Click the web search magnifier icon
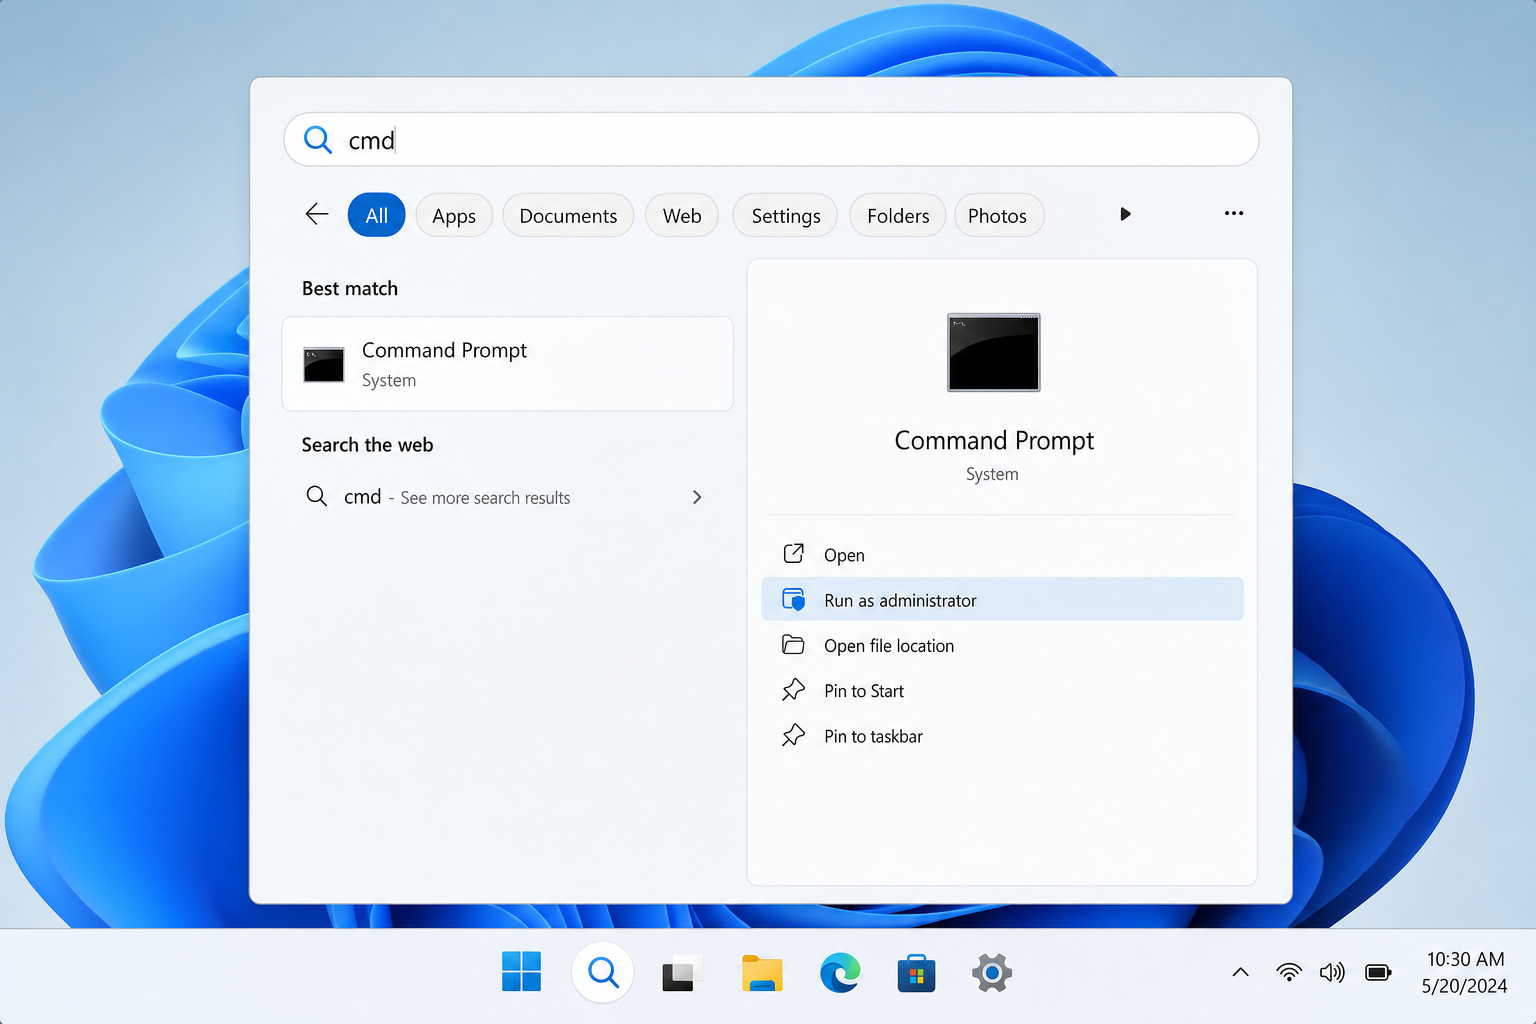Image resolution: width=1536 pixels, height=1024 pixels. click(316, 496)
